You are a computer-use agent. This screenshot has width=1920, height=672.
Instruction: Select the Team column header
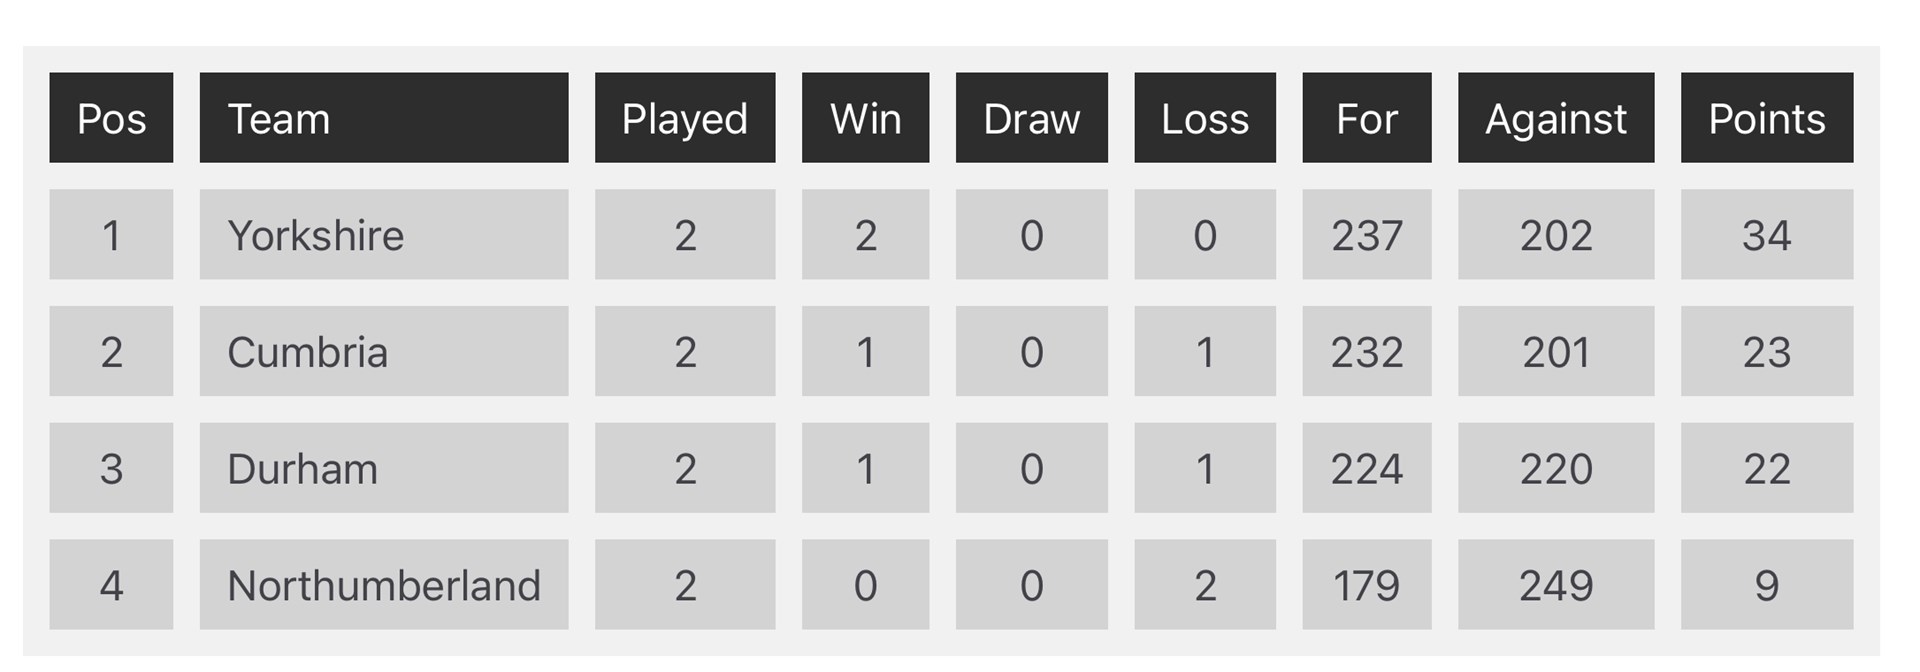click(384, 118)
